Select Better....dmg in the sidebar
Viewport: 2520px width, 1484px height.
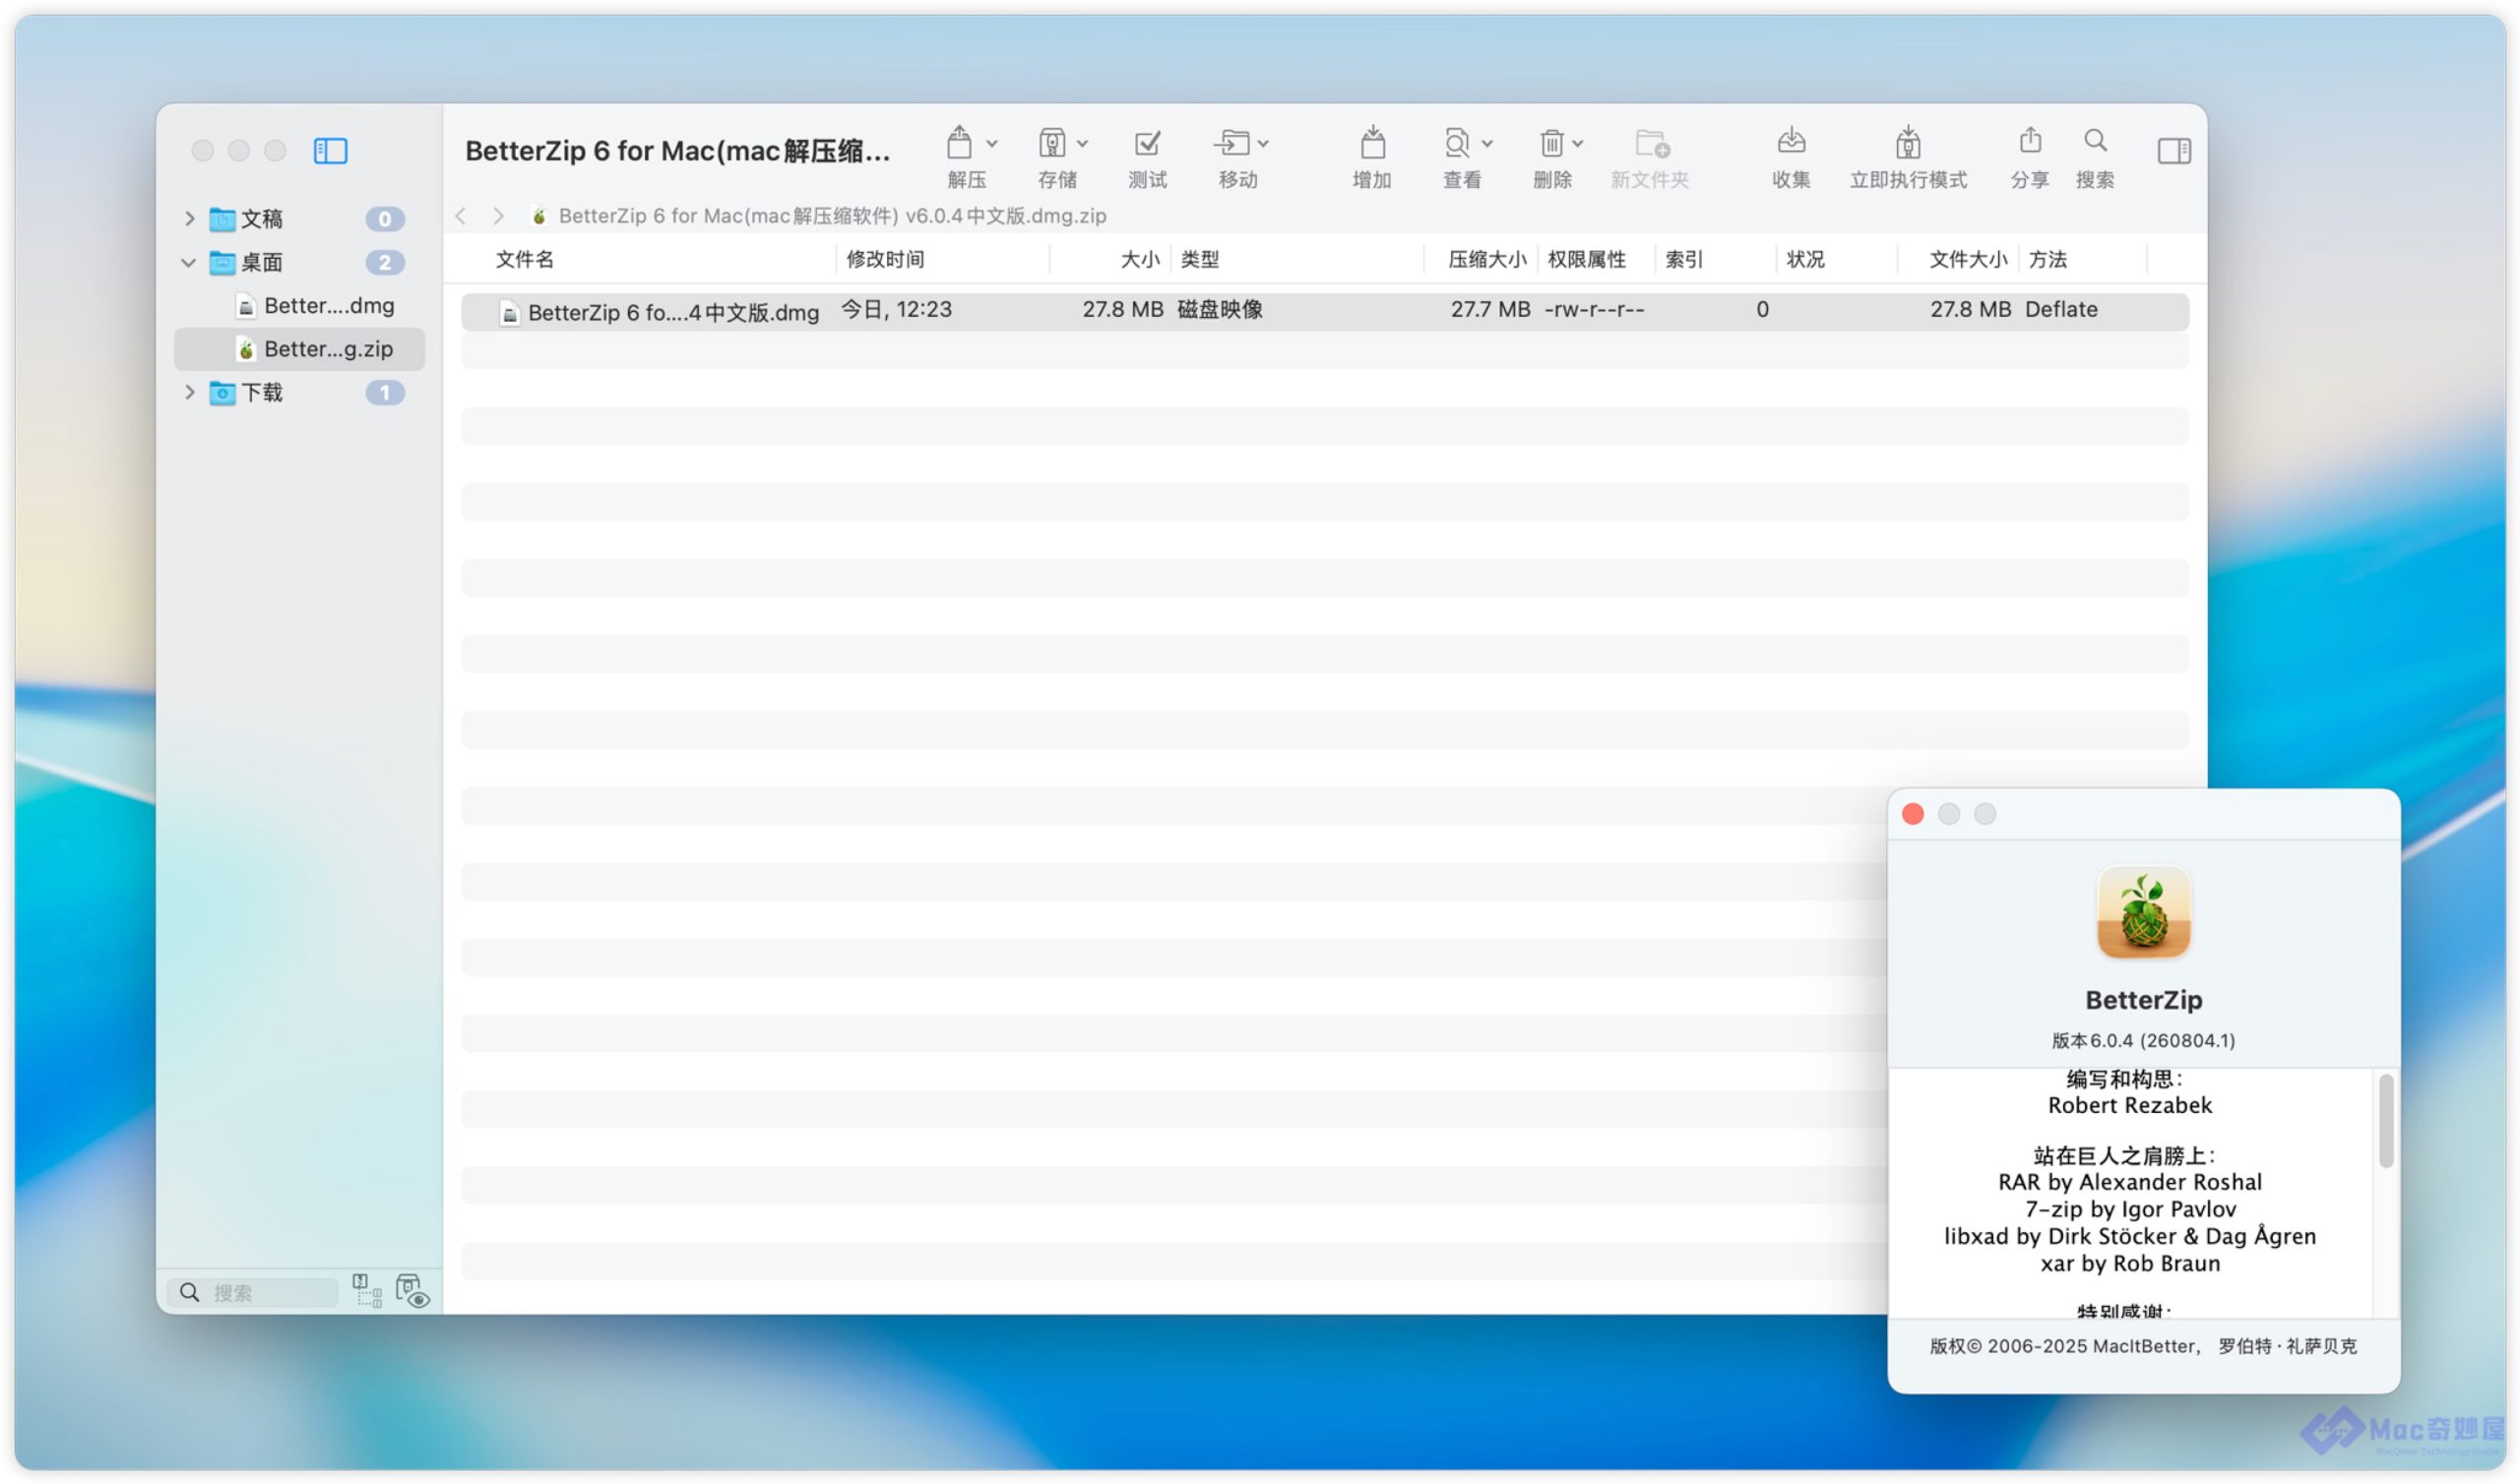[299, 305]
